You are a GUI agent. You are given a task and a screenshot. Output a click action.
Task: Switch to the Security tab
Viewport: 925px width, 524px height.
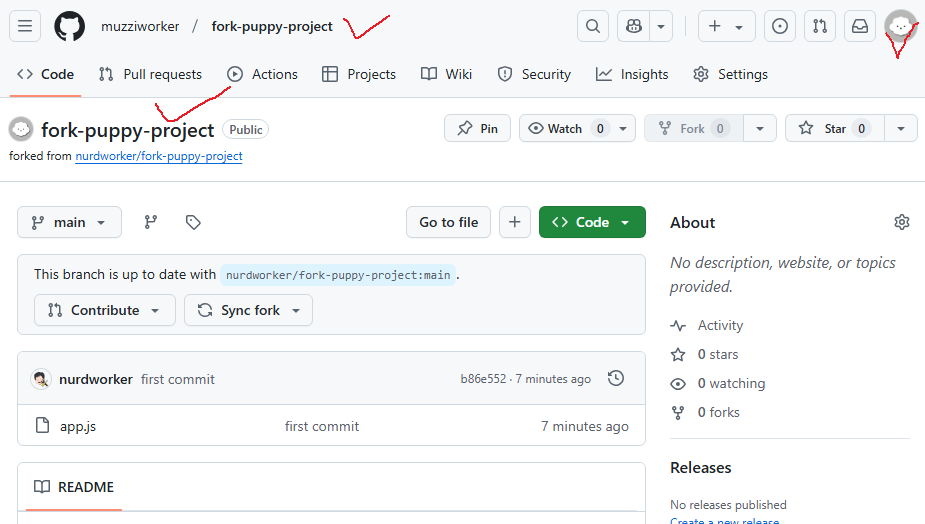[x=534, y=74]
